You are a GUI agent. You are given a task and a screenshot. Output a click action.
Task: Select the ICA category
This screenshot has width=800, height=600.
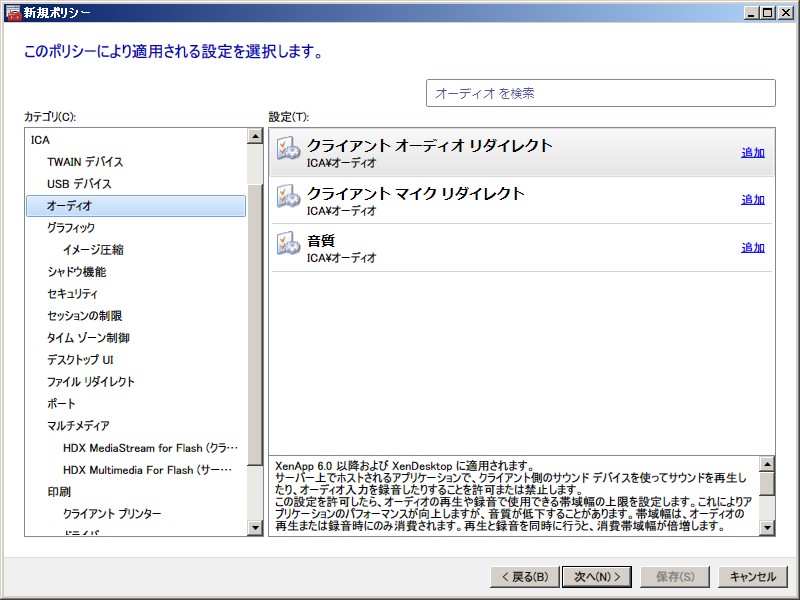(x=40, y=140)
